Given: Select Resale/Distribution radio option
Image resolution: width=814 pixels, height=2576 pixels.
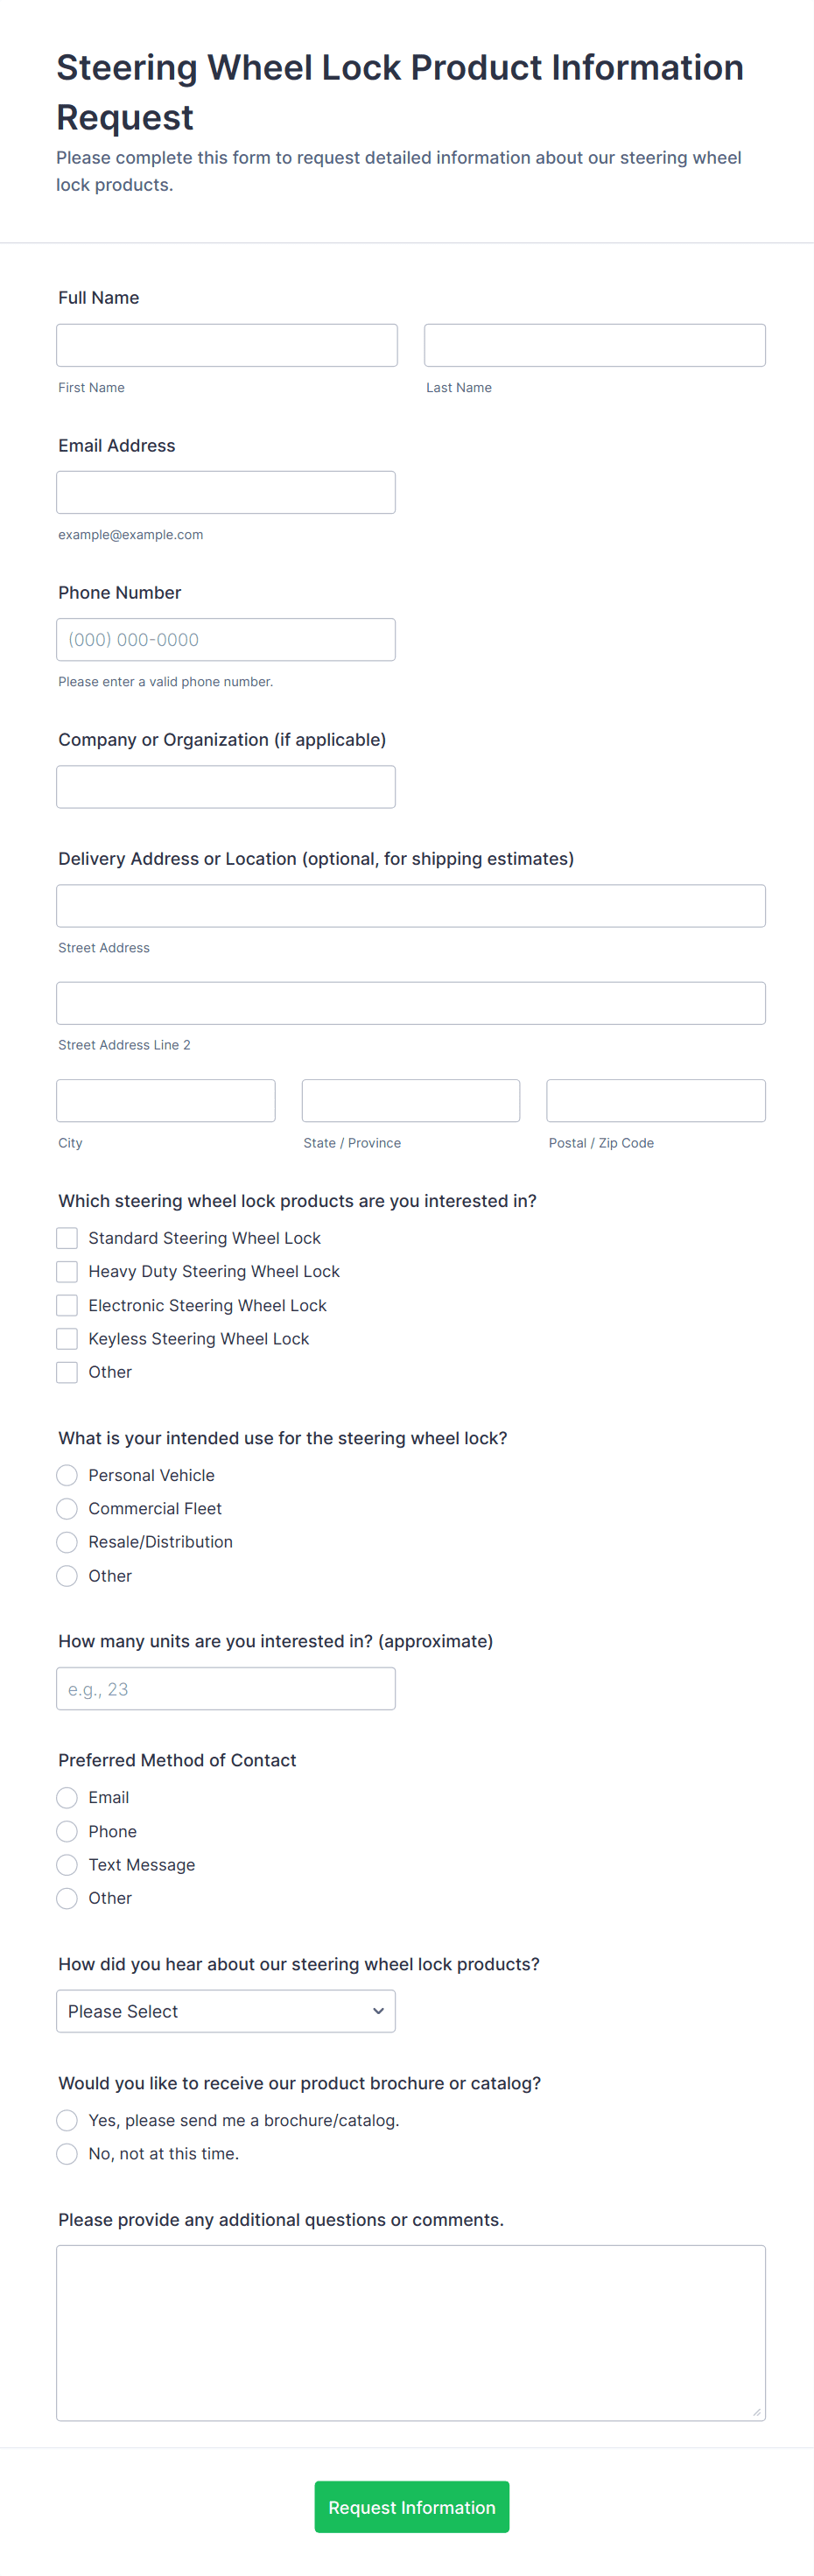Looking at the screenshot, I should (67, 1542).
